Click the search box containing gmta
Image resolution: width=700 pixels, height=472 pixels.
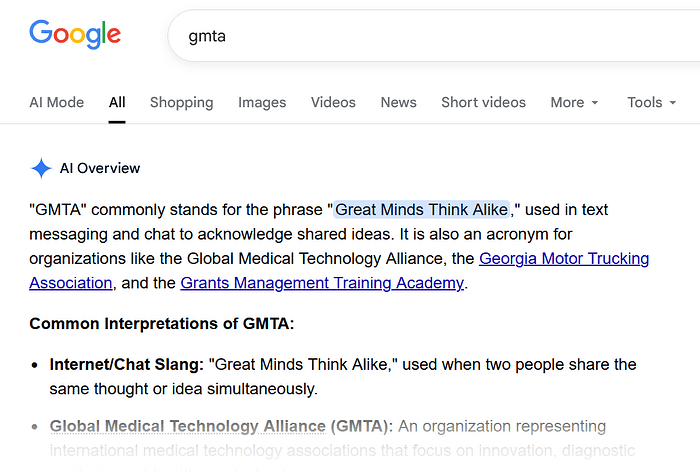pyautogui.click(x=430, y=36)
